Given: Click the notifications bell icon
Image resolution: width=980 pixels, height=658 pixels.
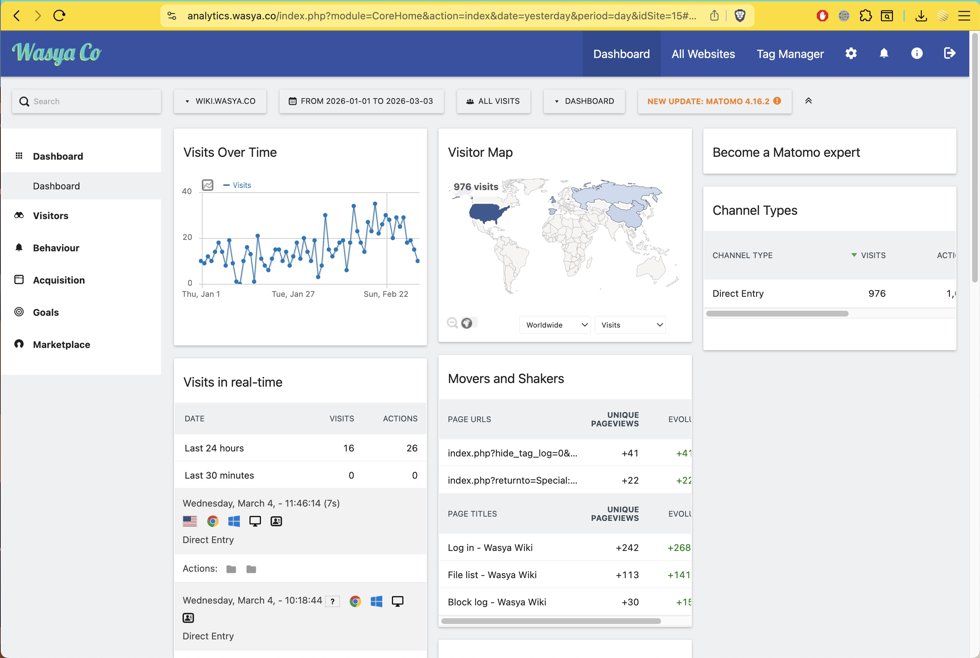Looking at the screenshot, I should 884,54.
